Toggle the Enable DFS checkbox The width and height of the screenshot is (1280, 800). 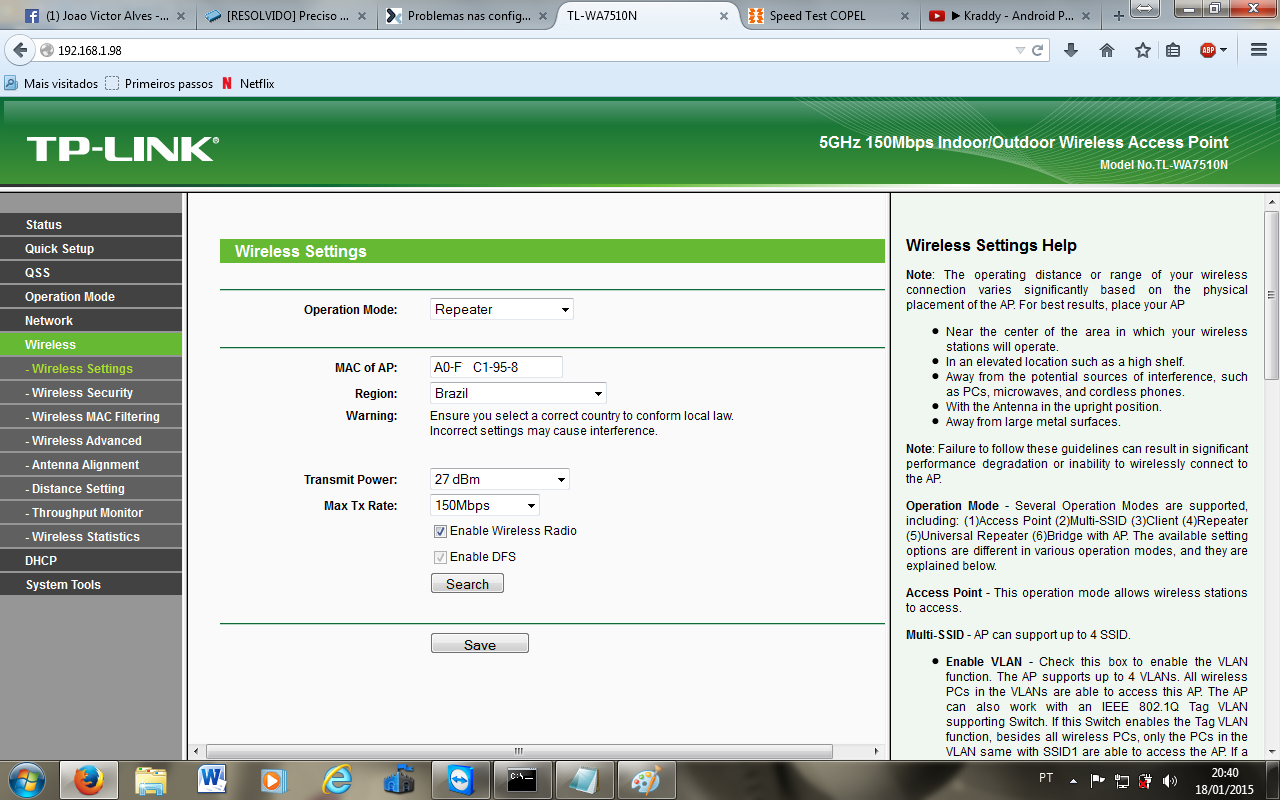(x=440, y=557)
